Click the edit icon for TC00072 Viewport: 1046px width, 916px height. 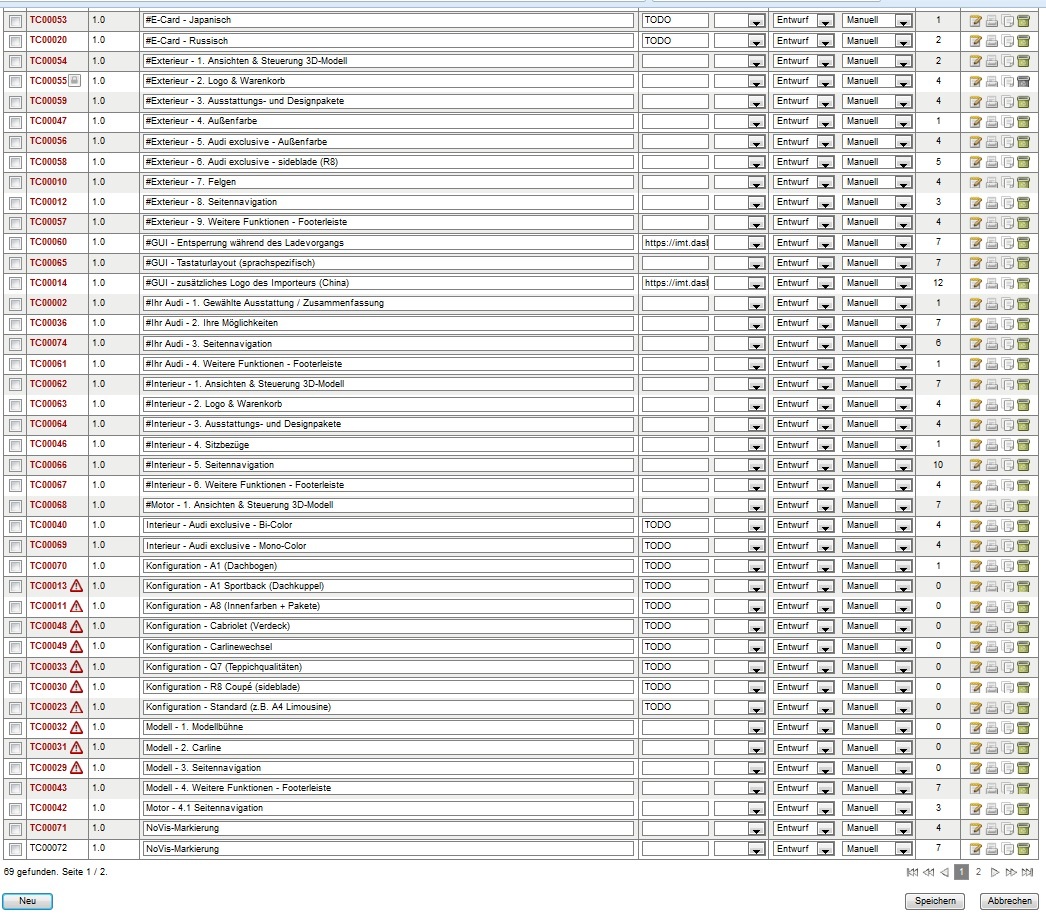click(976, 849)
